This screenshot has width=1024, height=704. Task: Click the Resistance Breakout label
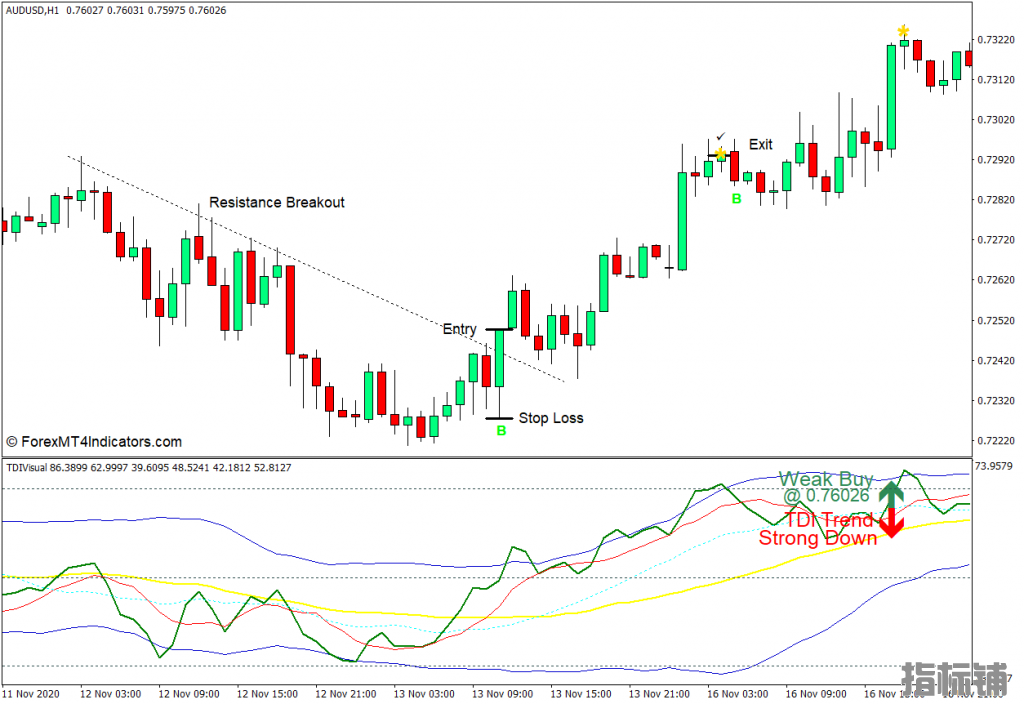[x=276, y=202]
